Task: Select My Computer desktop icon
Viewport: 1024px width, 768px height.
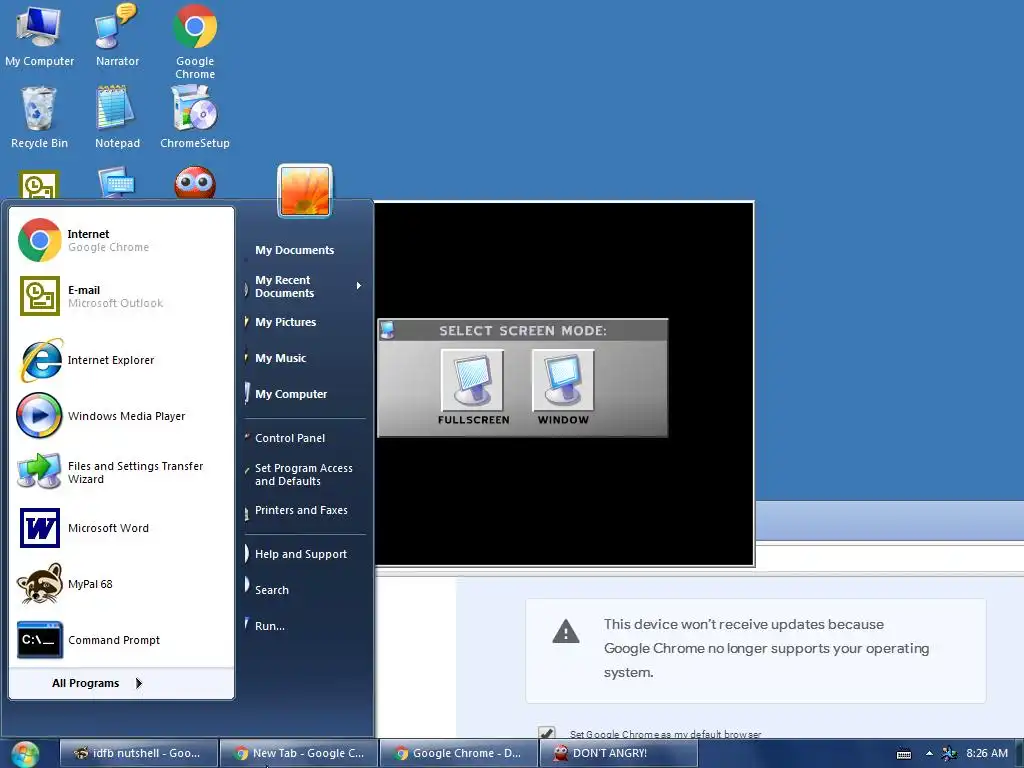Action: coord(39,35)
